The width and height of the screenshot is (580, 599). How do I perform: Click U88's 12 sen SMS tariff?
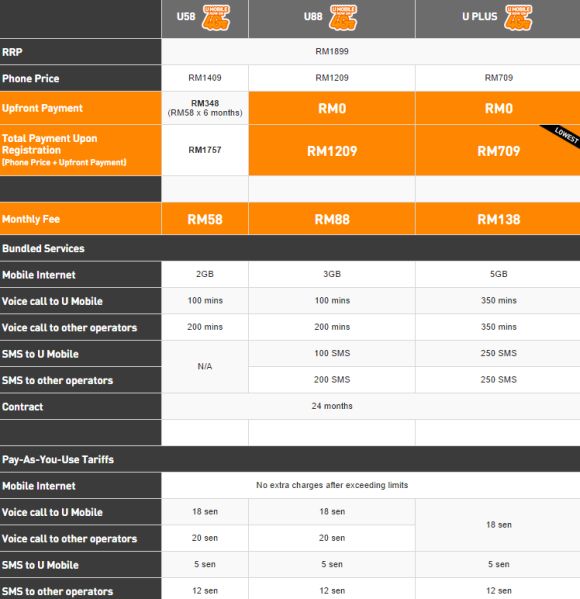tap(332, 590)
